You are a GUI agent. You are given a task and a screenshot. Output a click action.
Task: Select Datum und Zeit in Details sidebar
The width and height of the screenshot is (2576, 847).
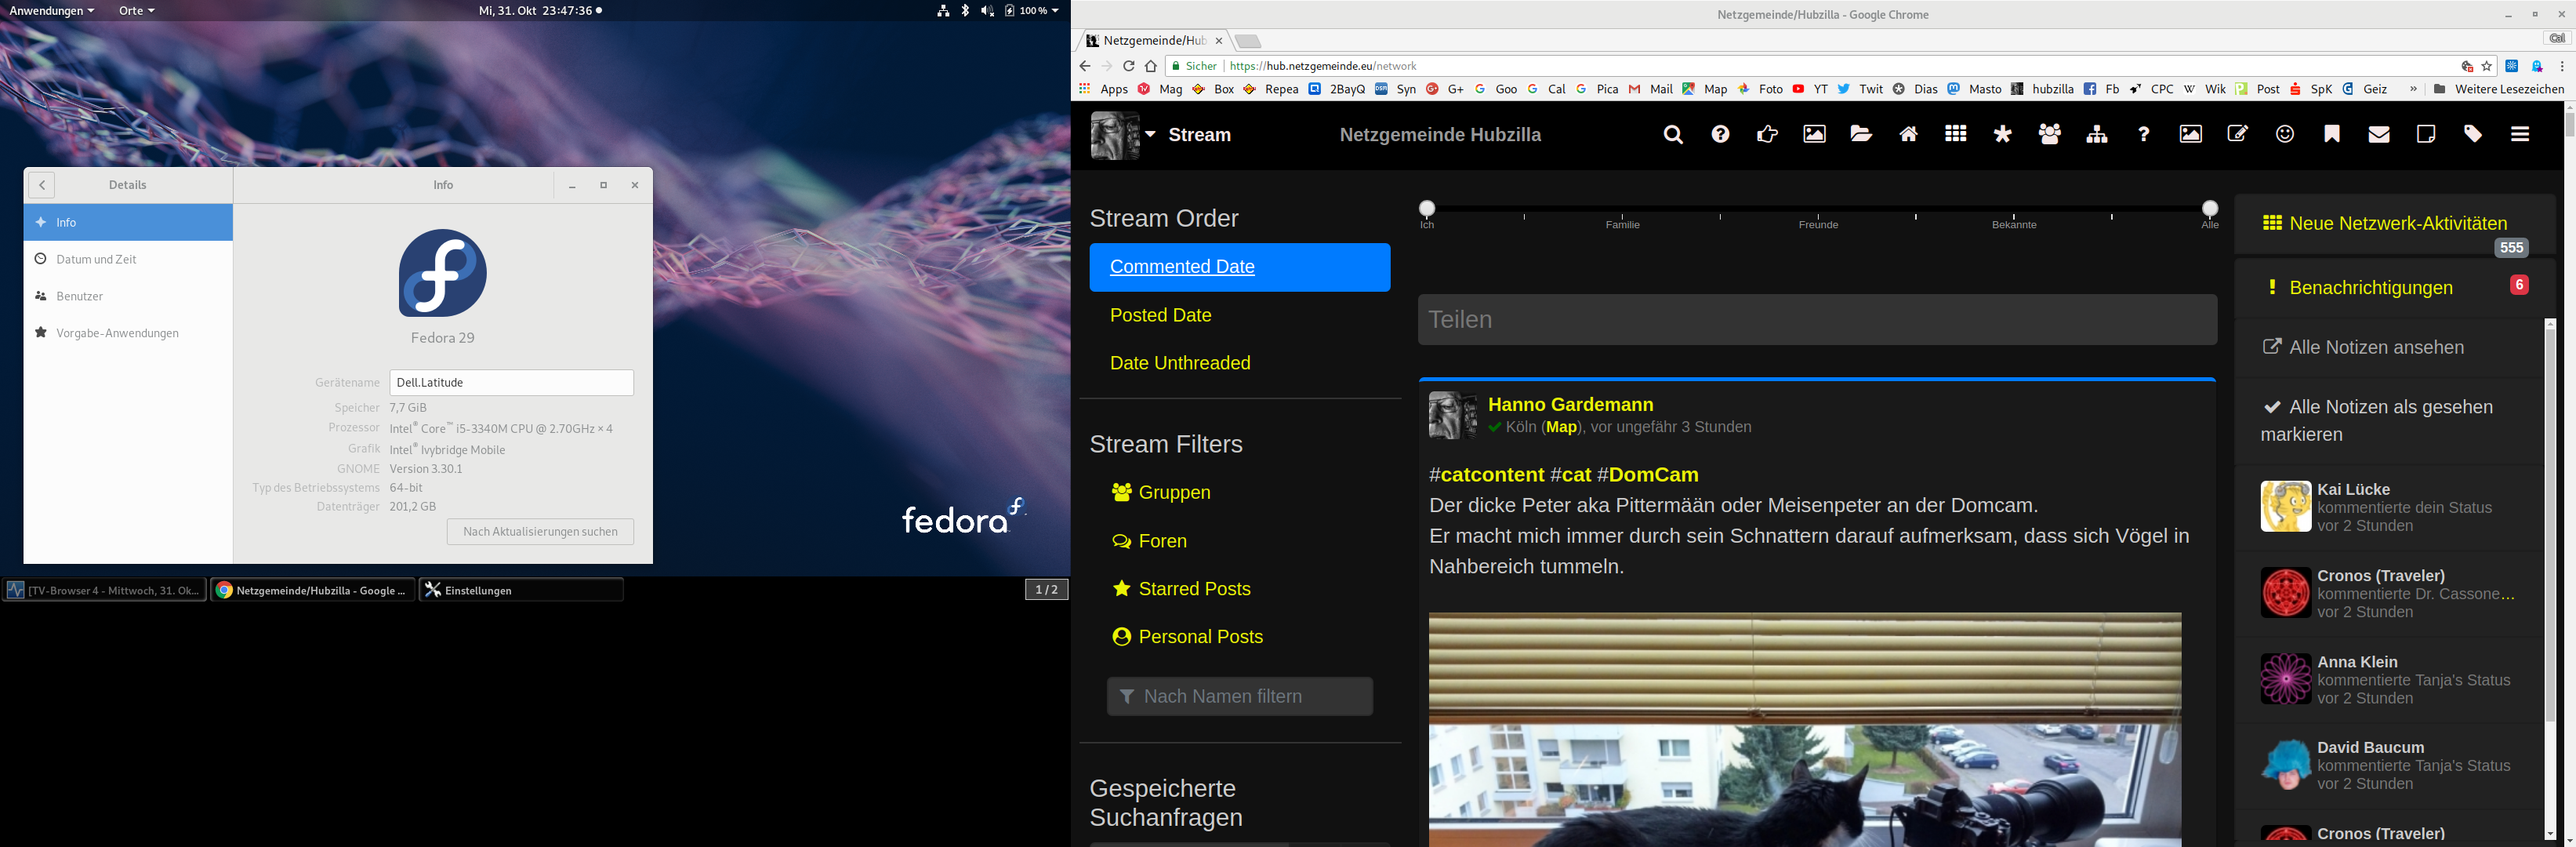click(x=96, y=259)
